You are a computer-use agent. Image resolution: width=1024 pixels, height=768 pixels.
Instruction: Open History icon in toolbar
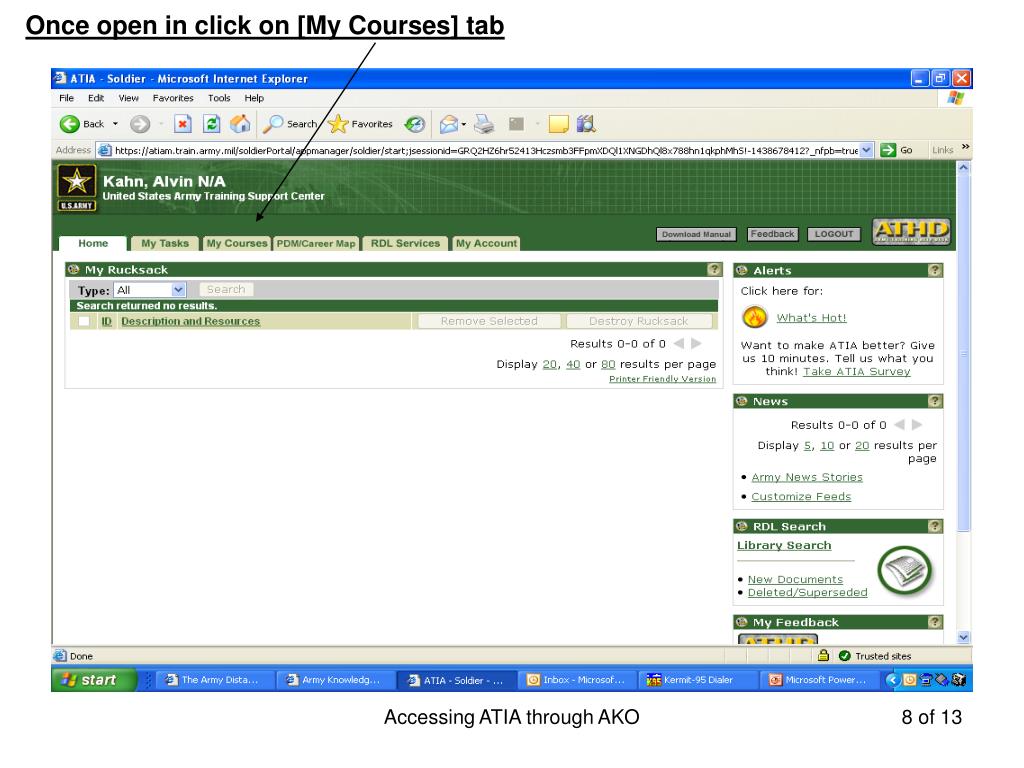(x=415, y=124)
